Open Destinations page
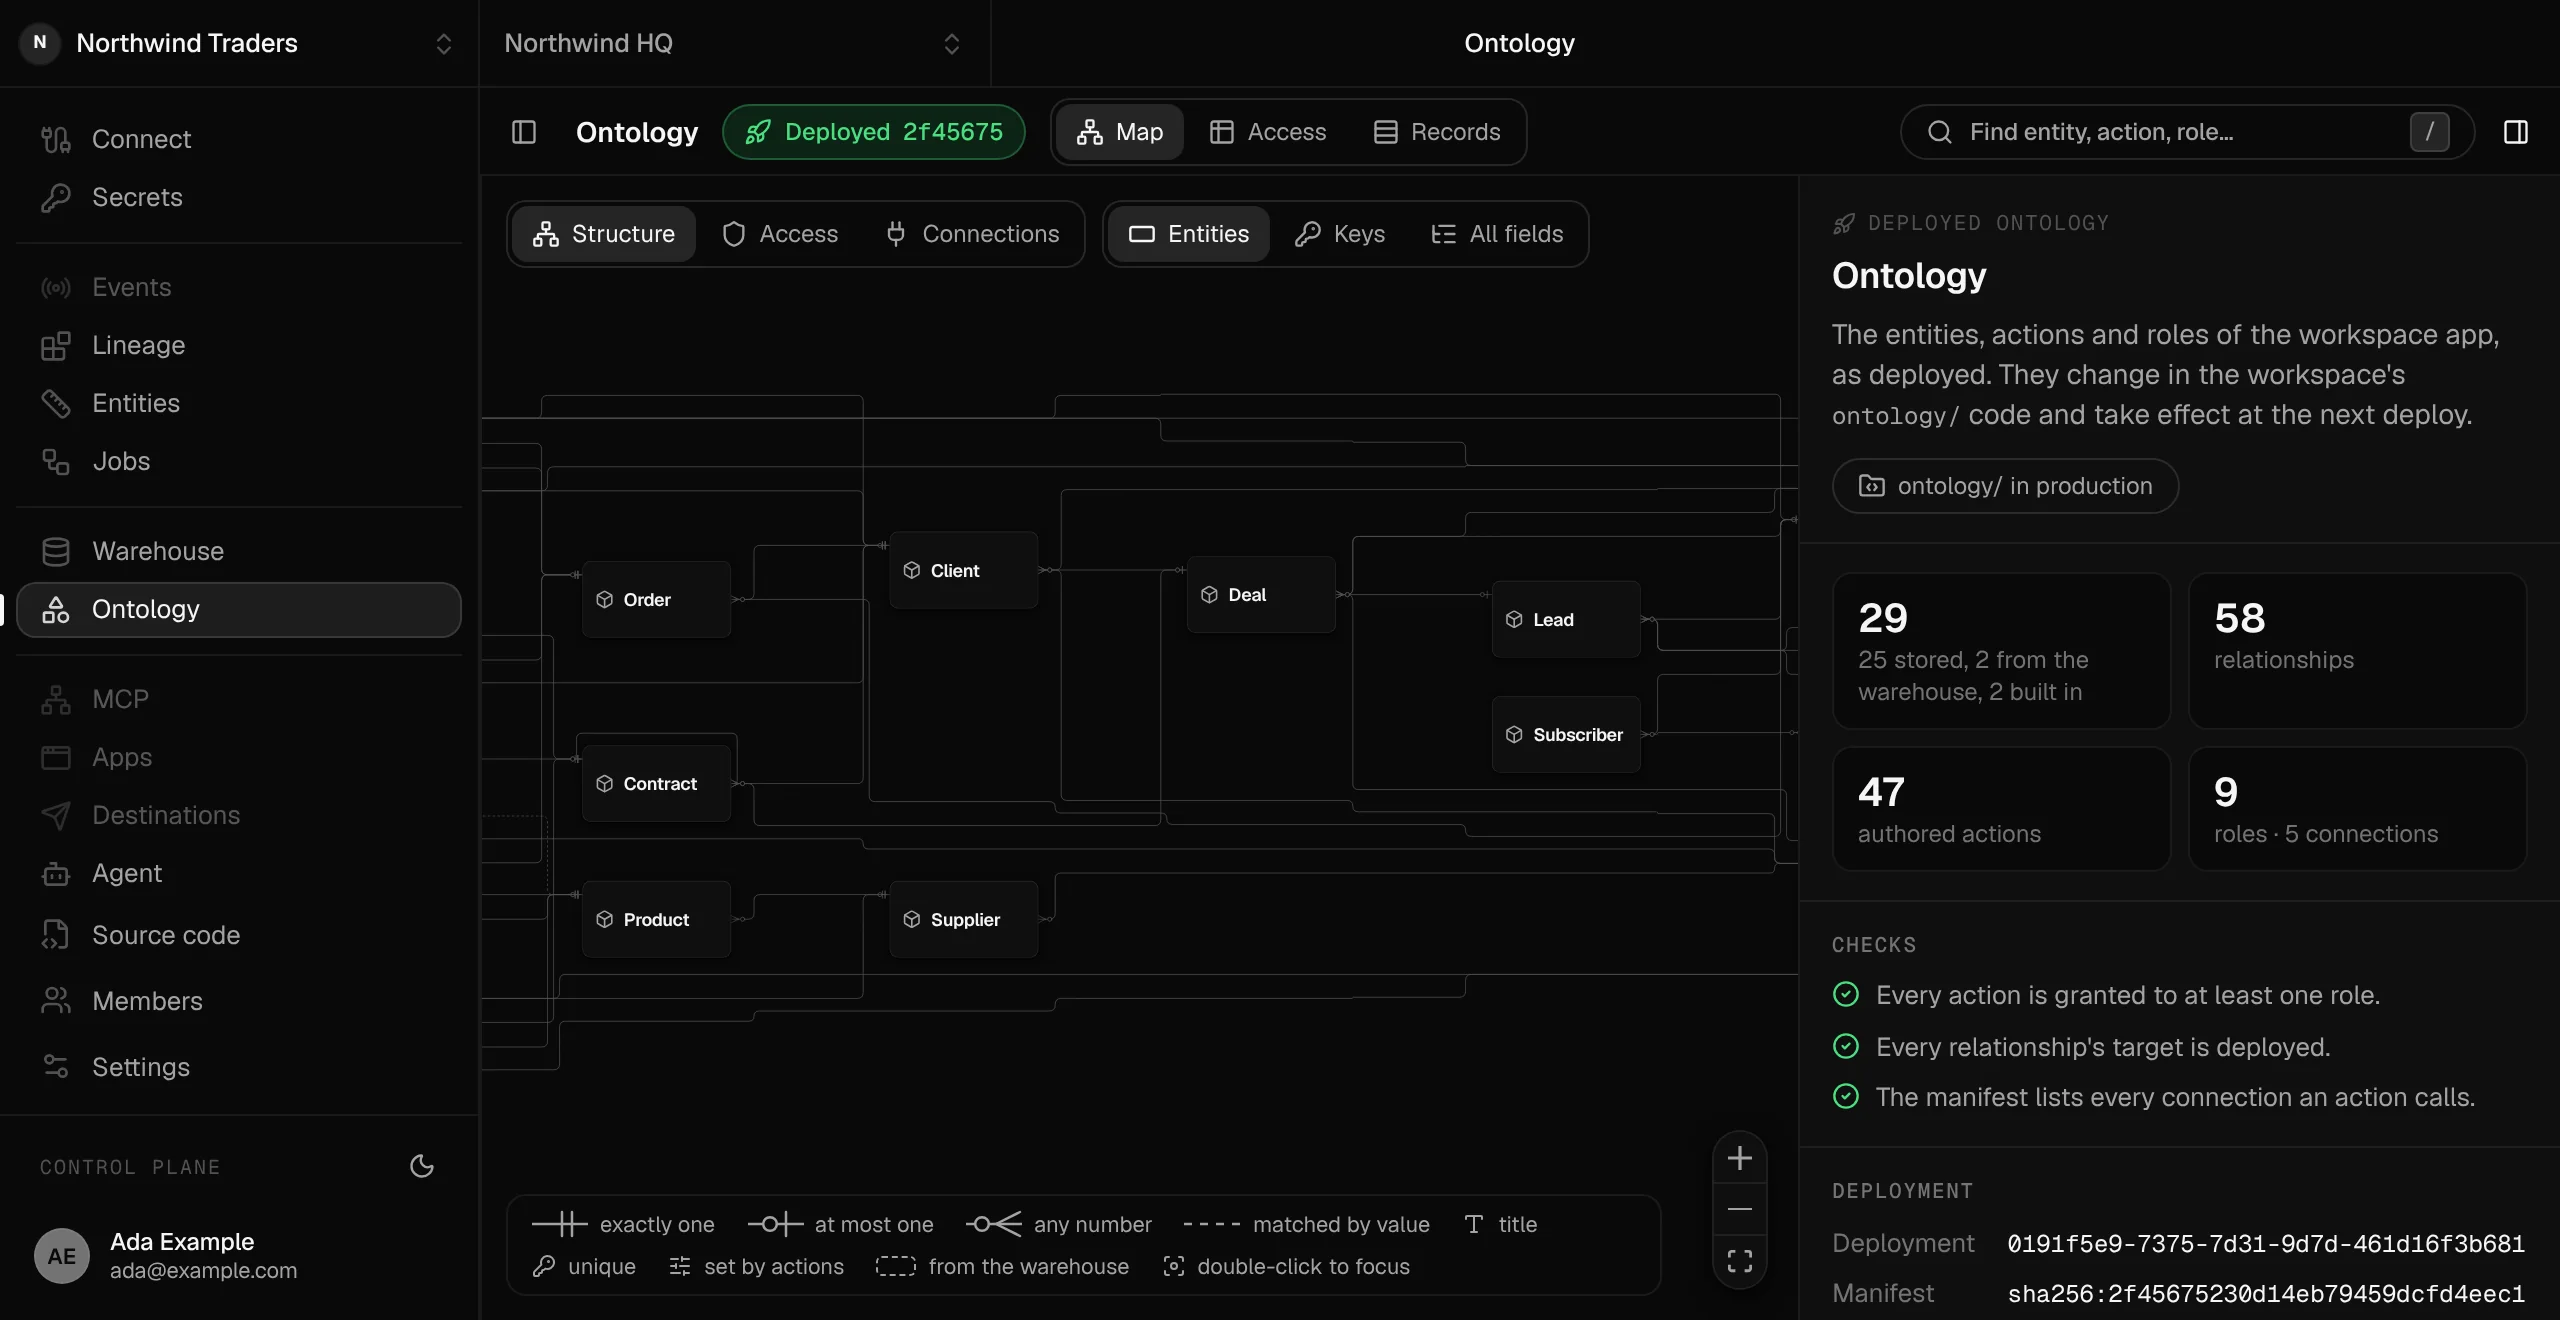This screenshot has height=1320, width=2560. pos(239,815)
